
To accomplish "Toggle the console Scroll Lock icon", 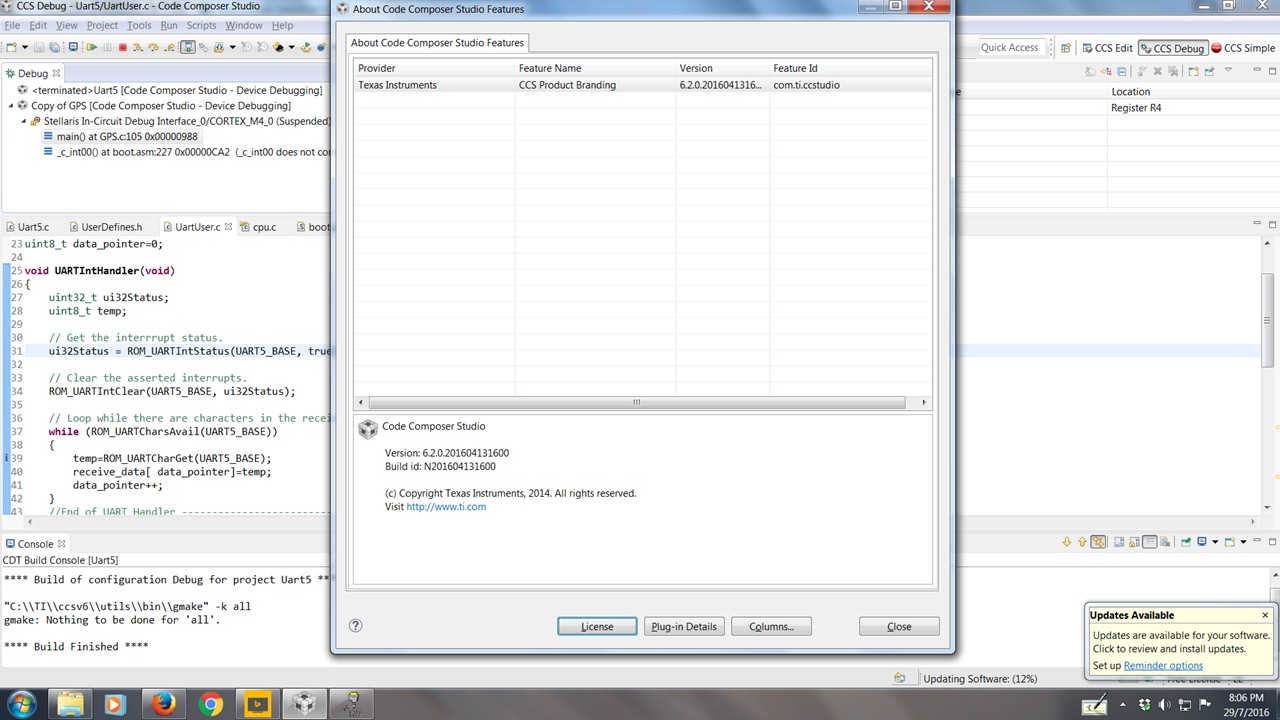I will coord(1134,542).
